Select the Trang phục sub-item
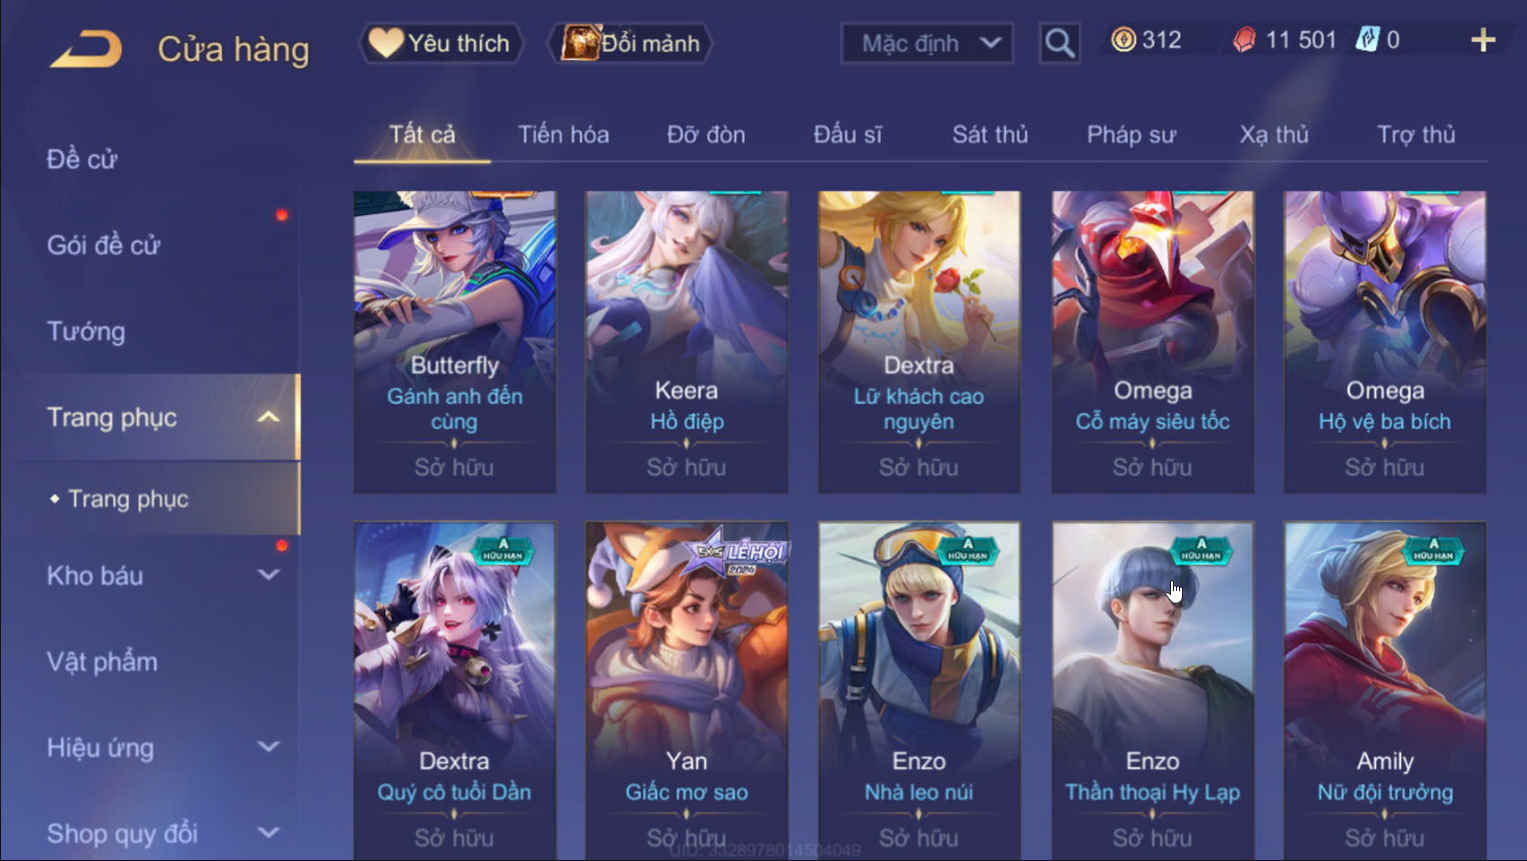1527x861 pixels. tap(128, 498)
